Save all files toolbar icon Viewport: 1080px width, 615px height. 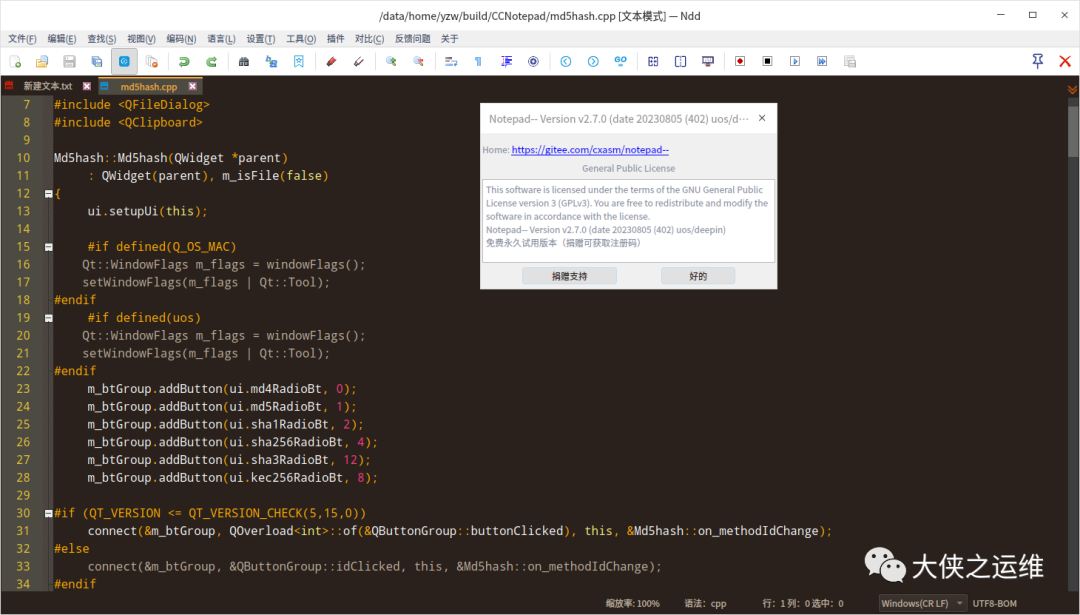[97, 61]
